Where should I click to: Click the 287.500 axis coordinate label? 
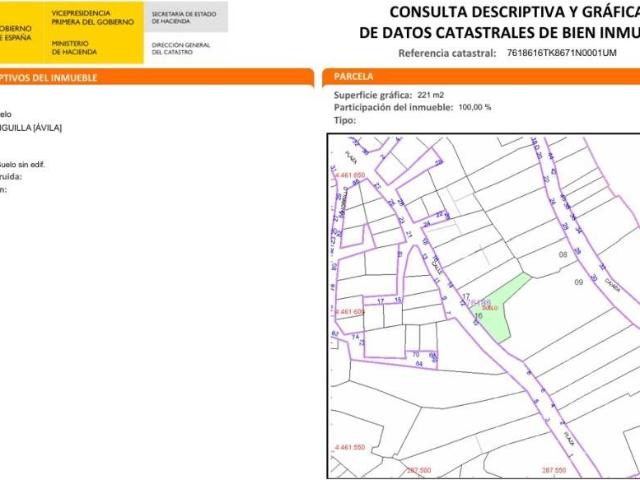[417, 470]
